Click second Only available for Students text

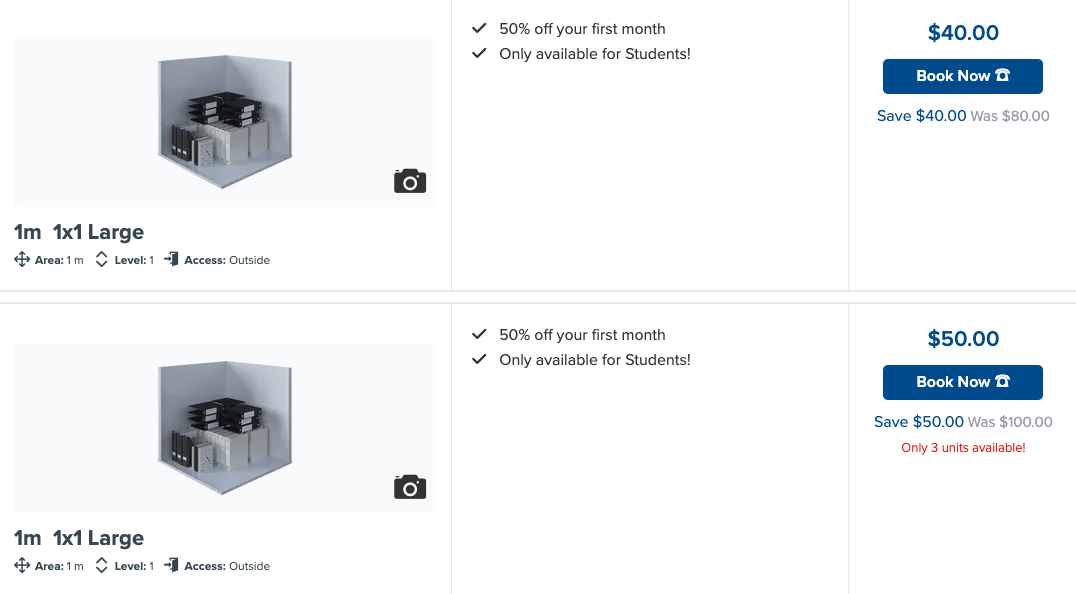pos(594,359)
